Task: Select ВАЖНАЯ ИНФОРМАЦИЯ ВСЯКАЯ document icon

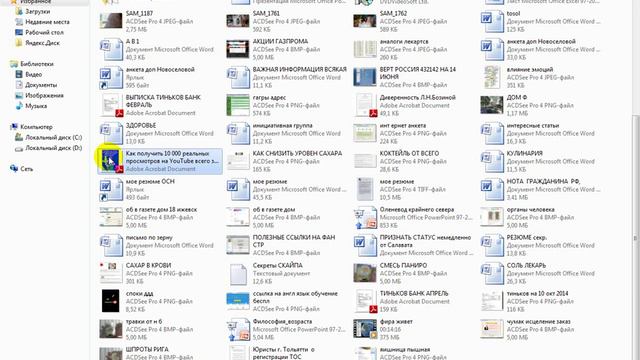Action: 238,78
